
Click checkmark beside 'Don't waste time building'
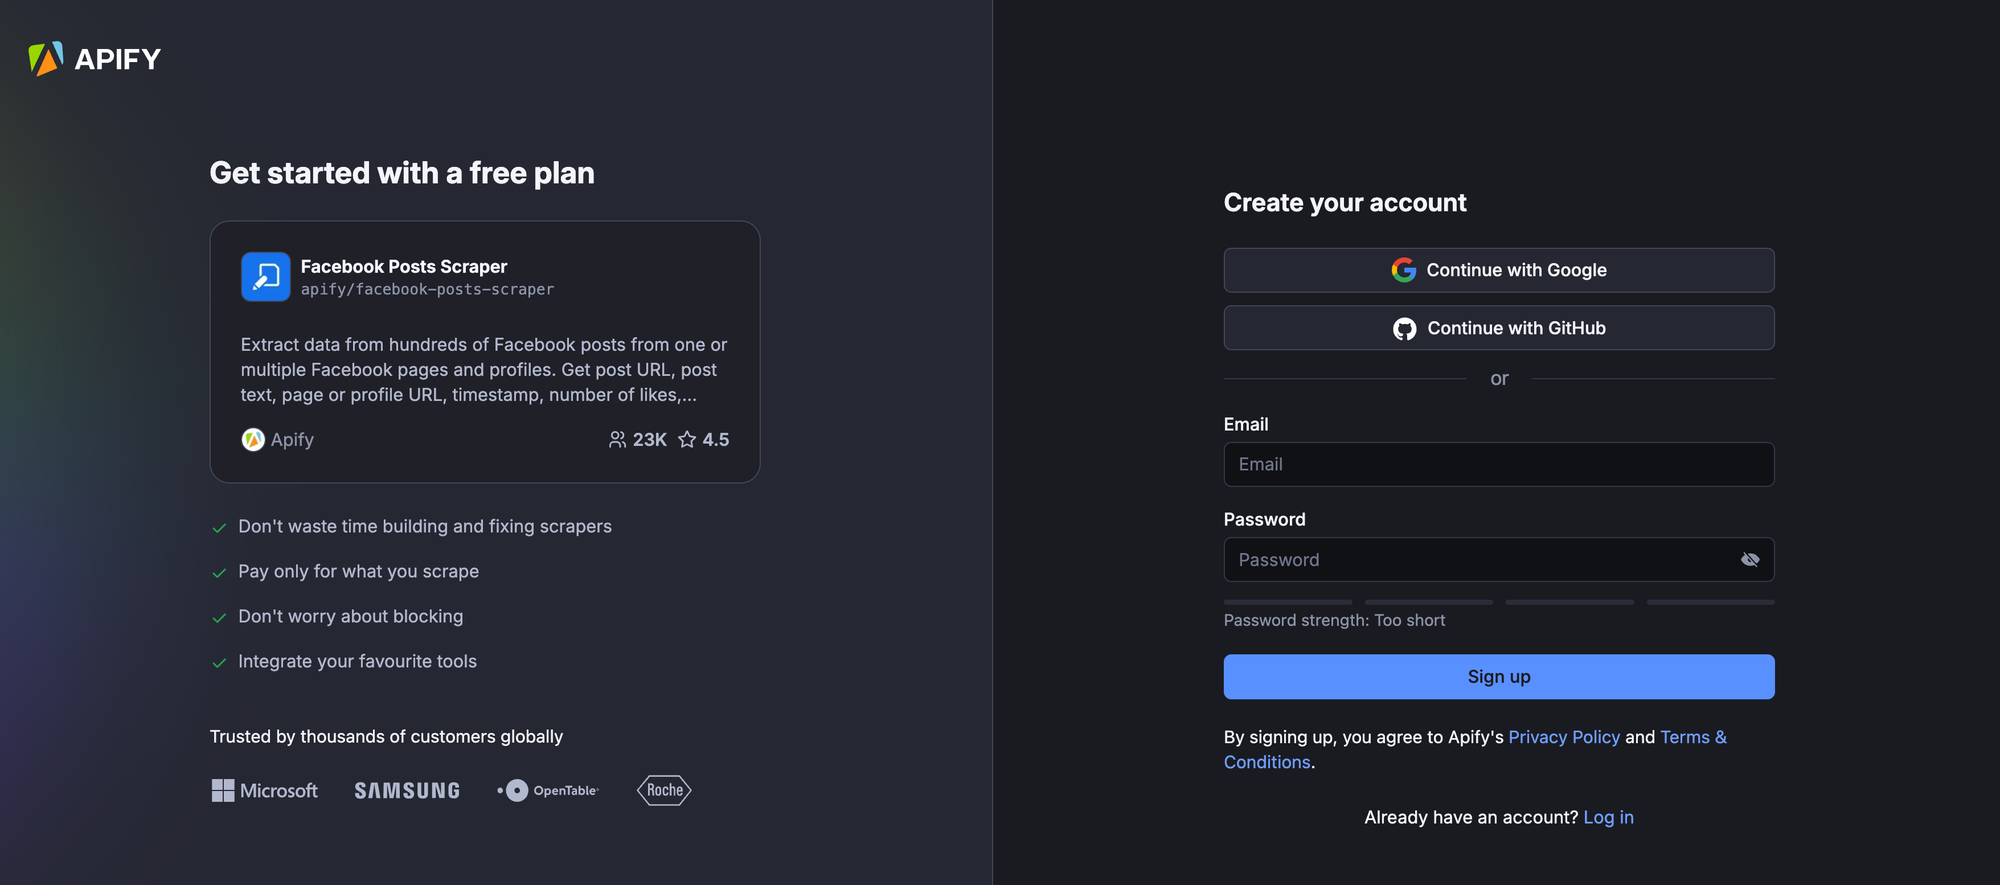[x=219, y=528]
